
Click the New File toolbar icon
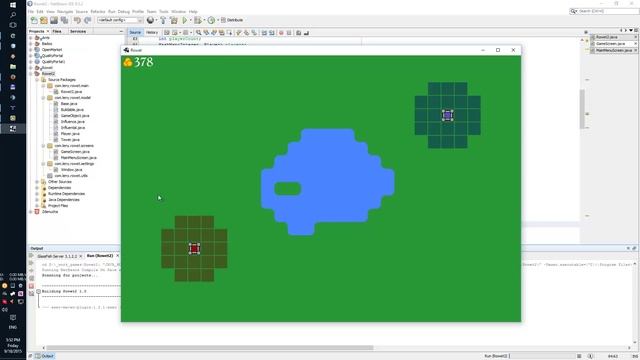34,20
